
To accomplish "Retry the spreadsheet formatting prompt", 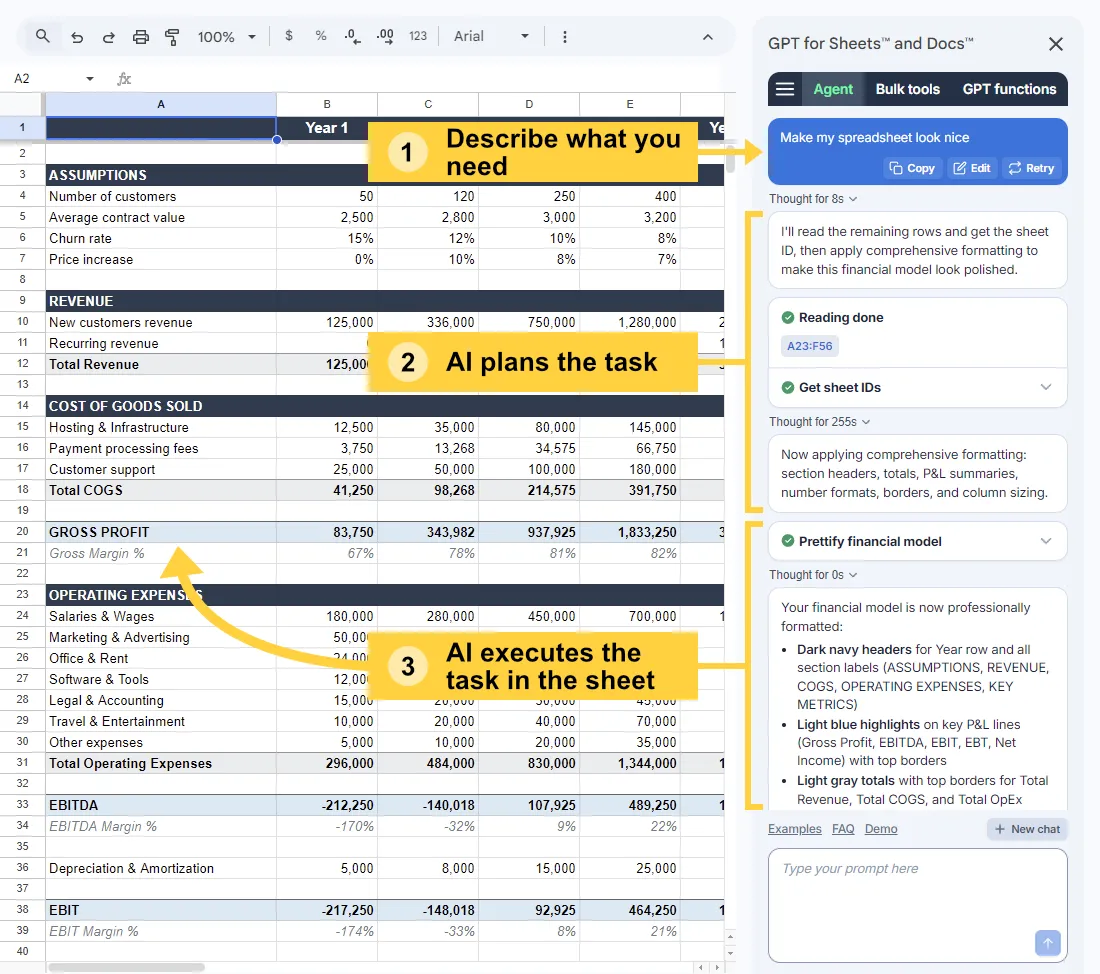I will [x=1031, y=167].
